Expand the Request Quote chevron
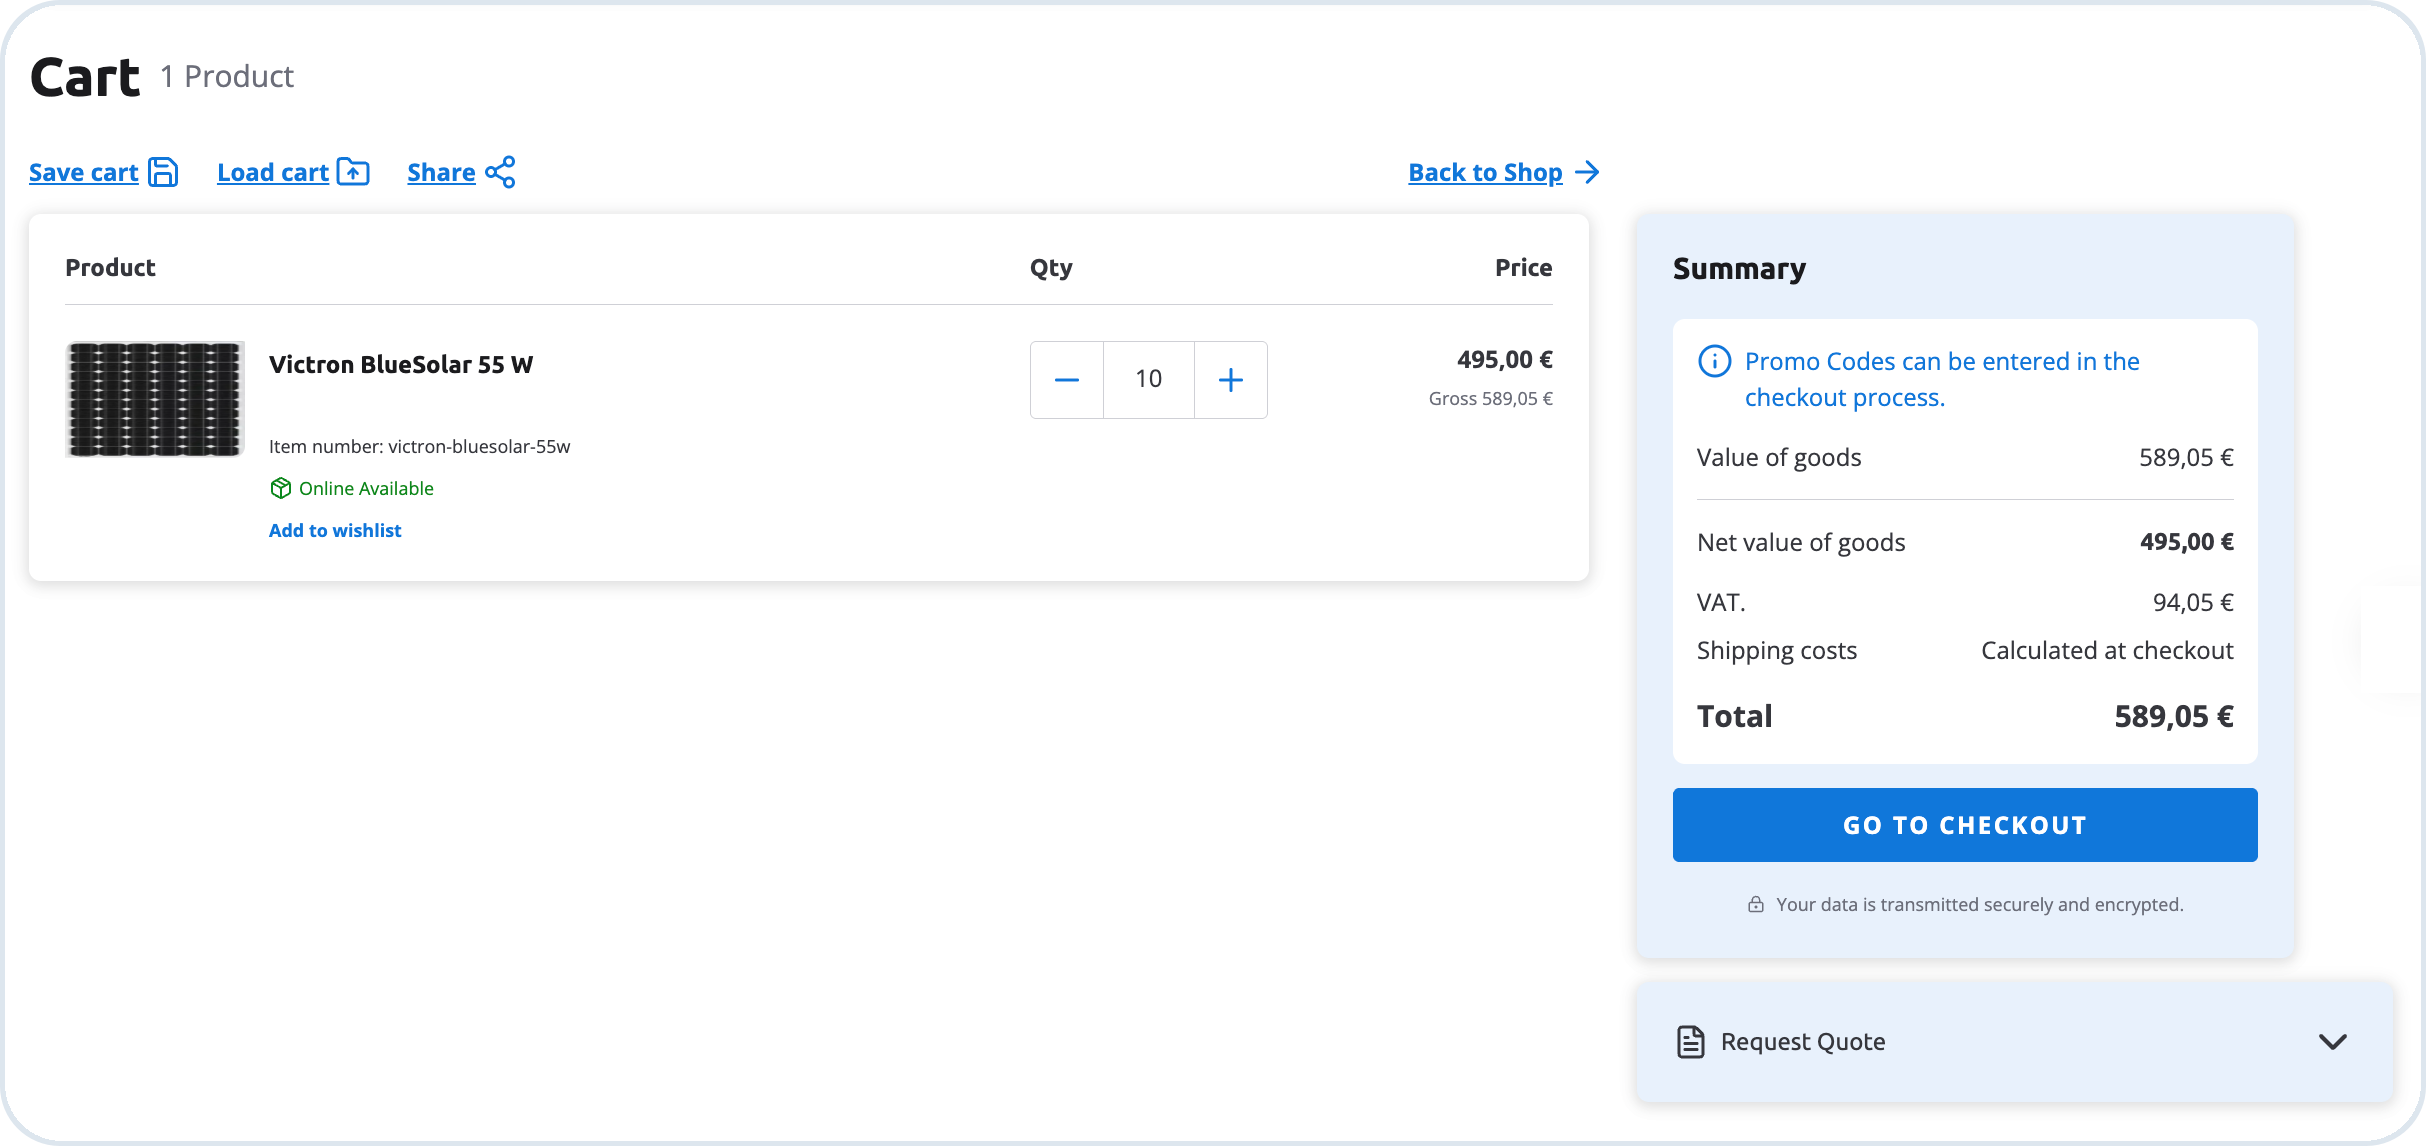Screen dimensions: 2426x1146 [2333, 1042]
